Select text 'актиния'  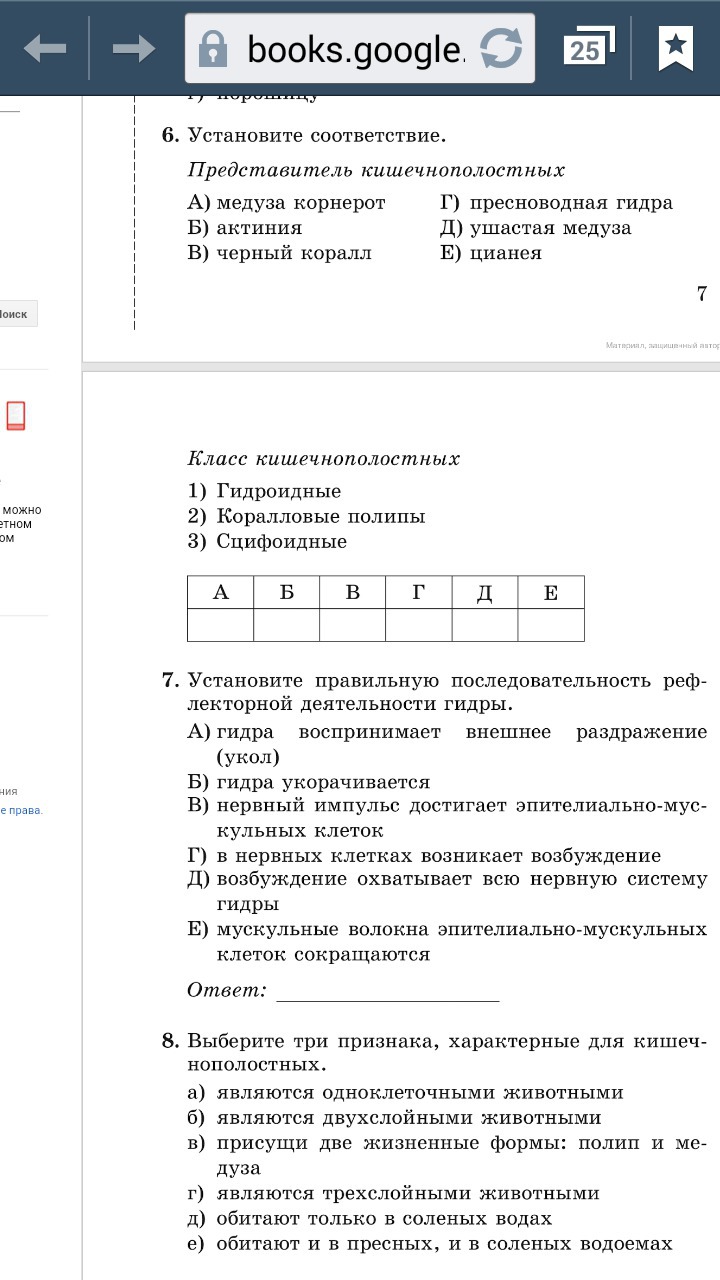(x=259, y=228)
